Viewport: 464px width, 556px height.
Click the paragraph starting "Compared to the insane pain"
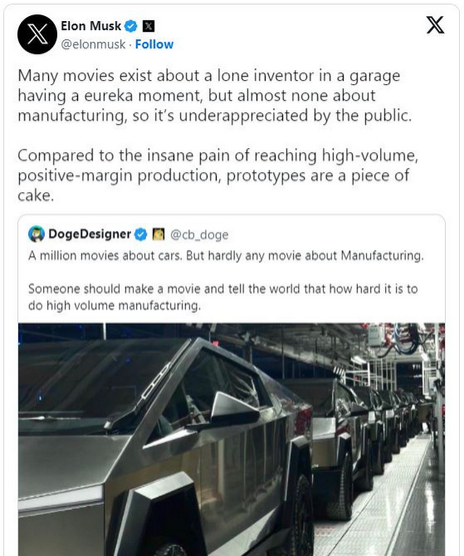pyautogui.click(x=218, y=175)
